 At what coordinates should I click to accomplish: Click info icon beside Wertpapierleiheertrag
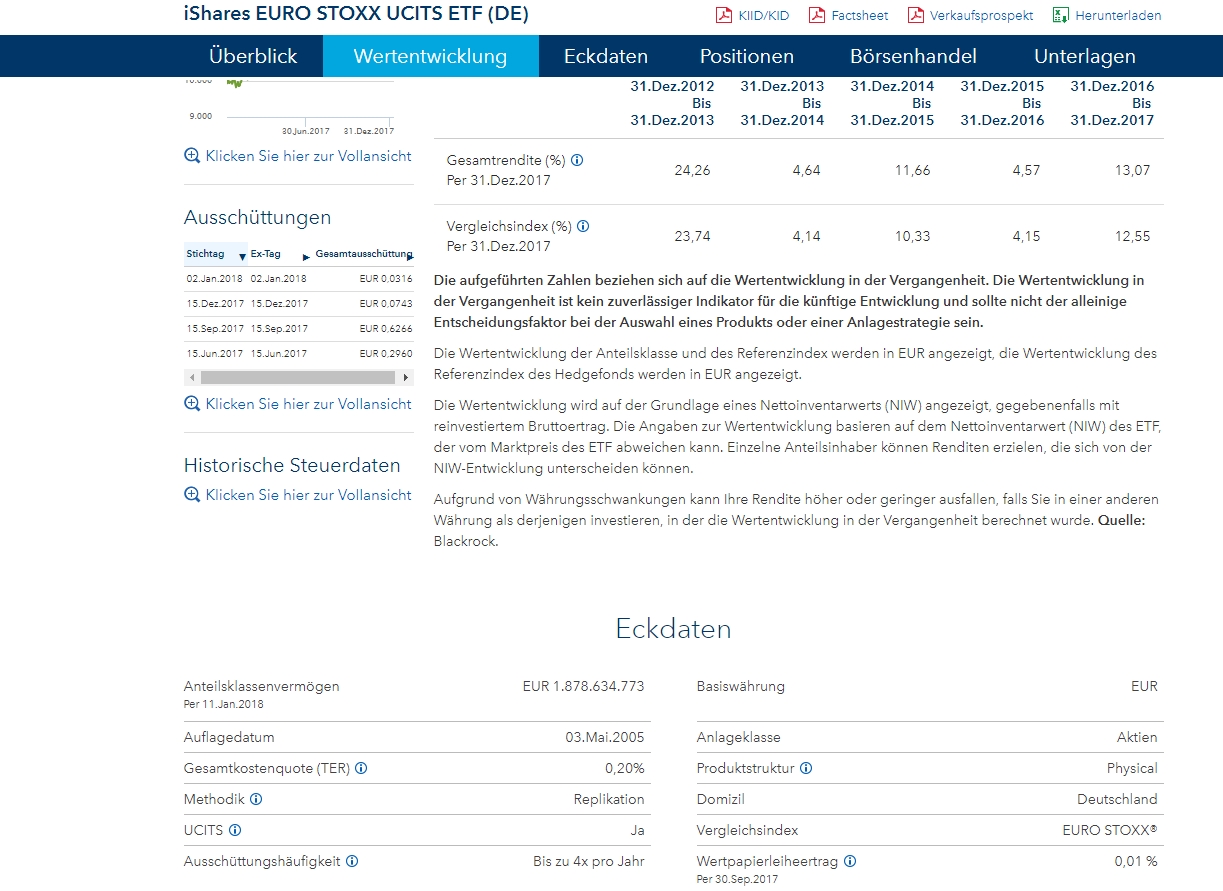(x=850, y=861)
